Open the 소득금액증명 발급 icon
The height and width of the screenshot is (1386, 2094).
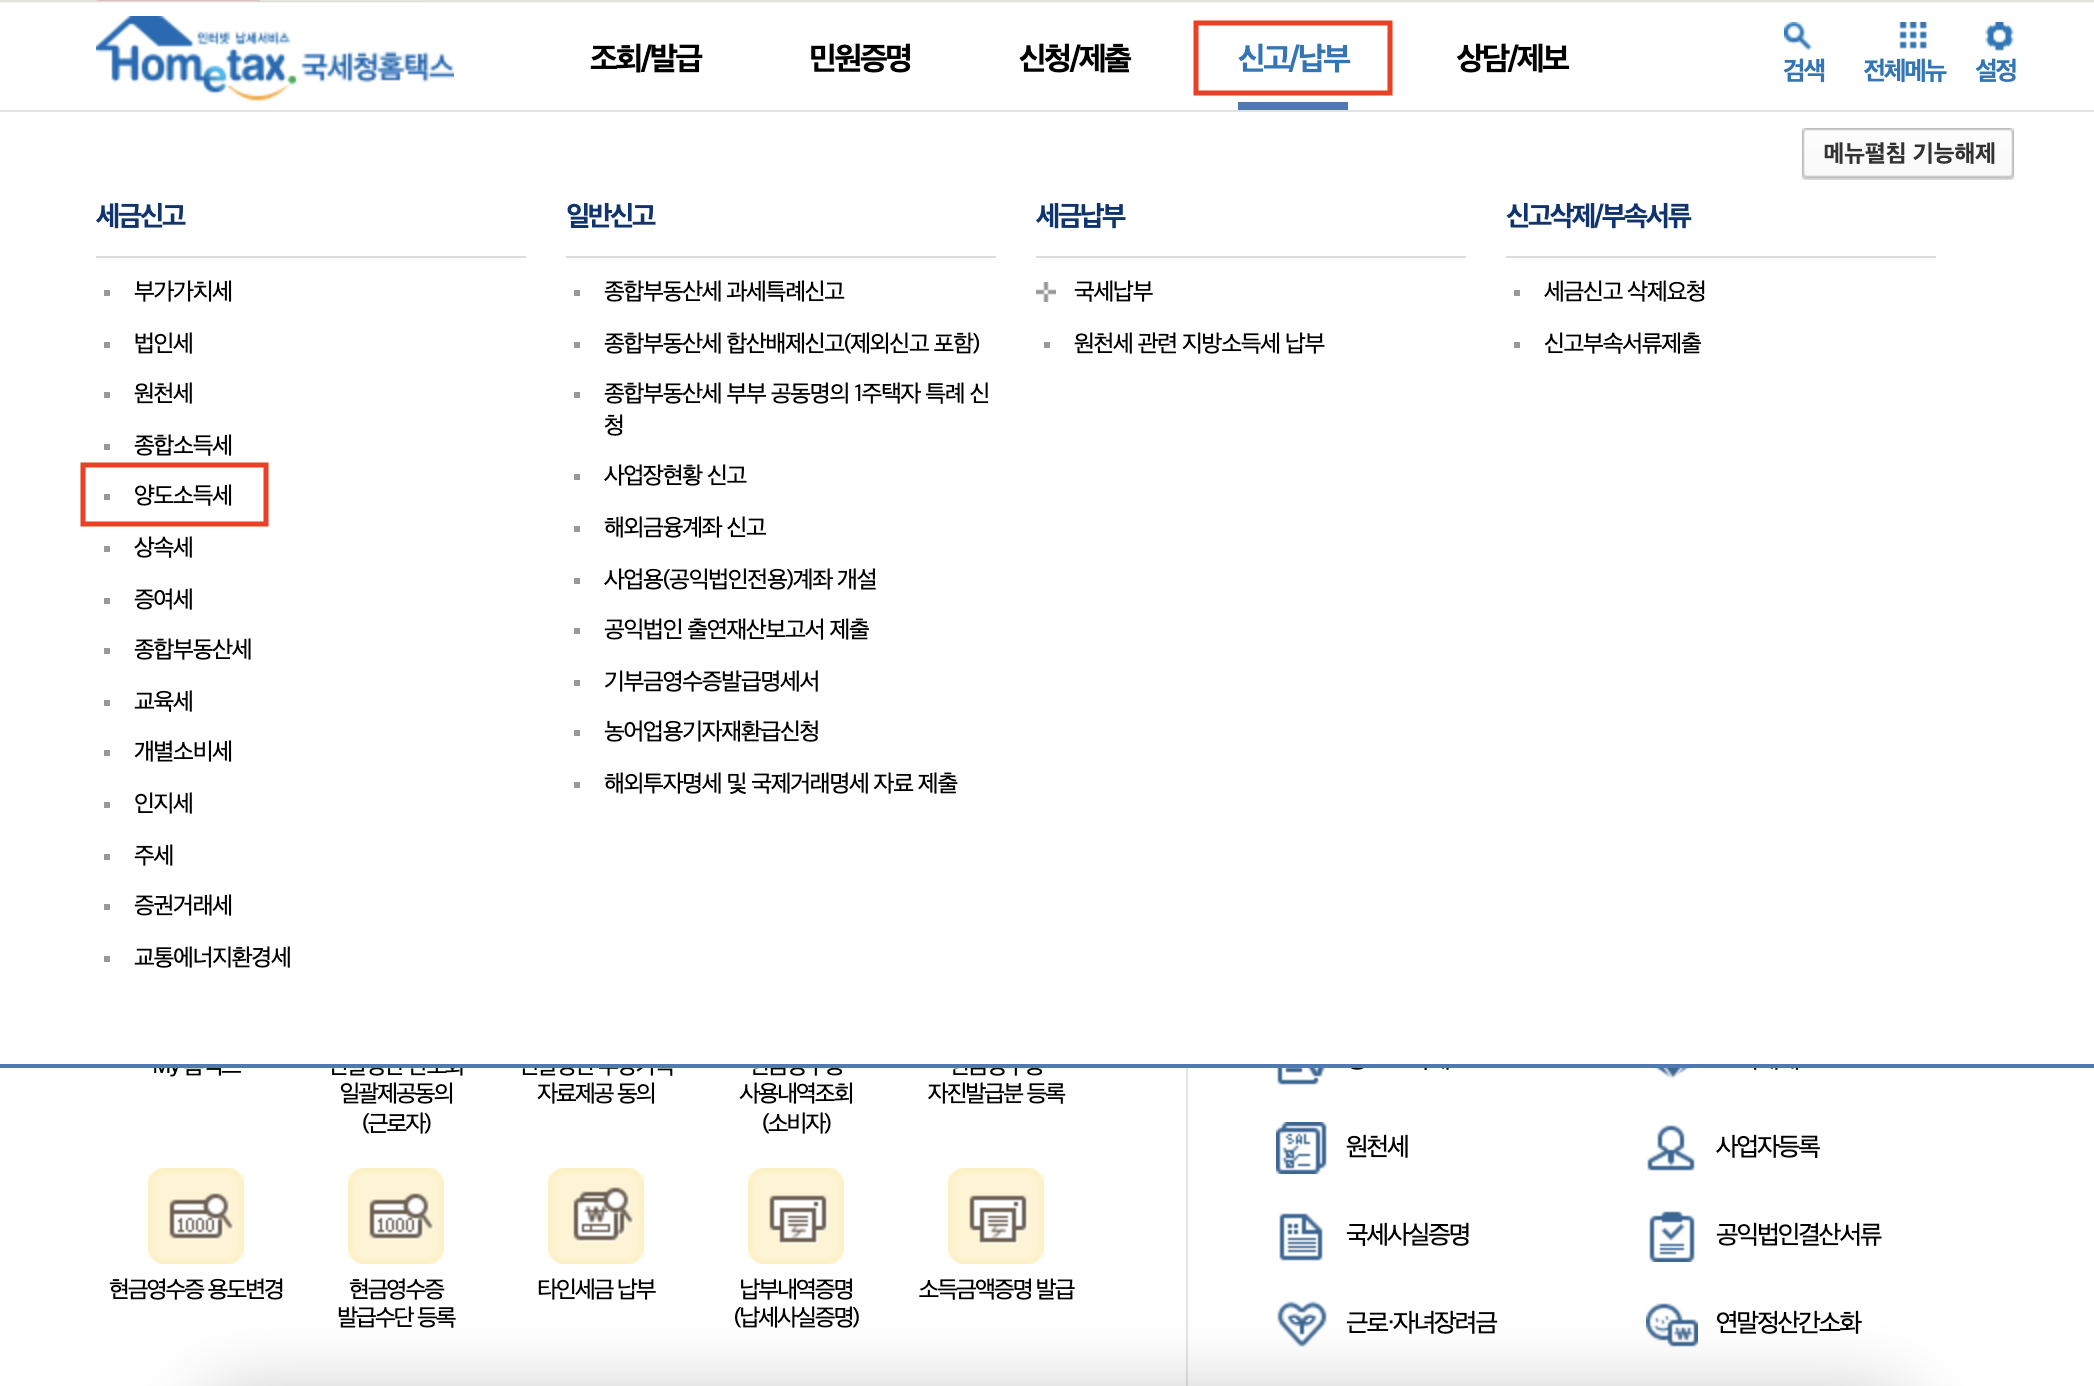(996, 1216)
